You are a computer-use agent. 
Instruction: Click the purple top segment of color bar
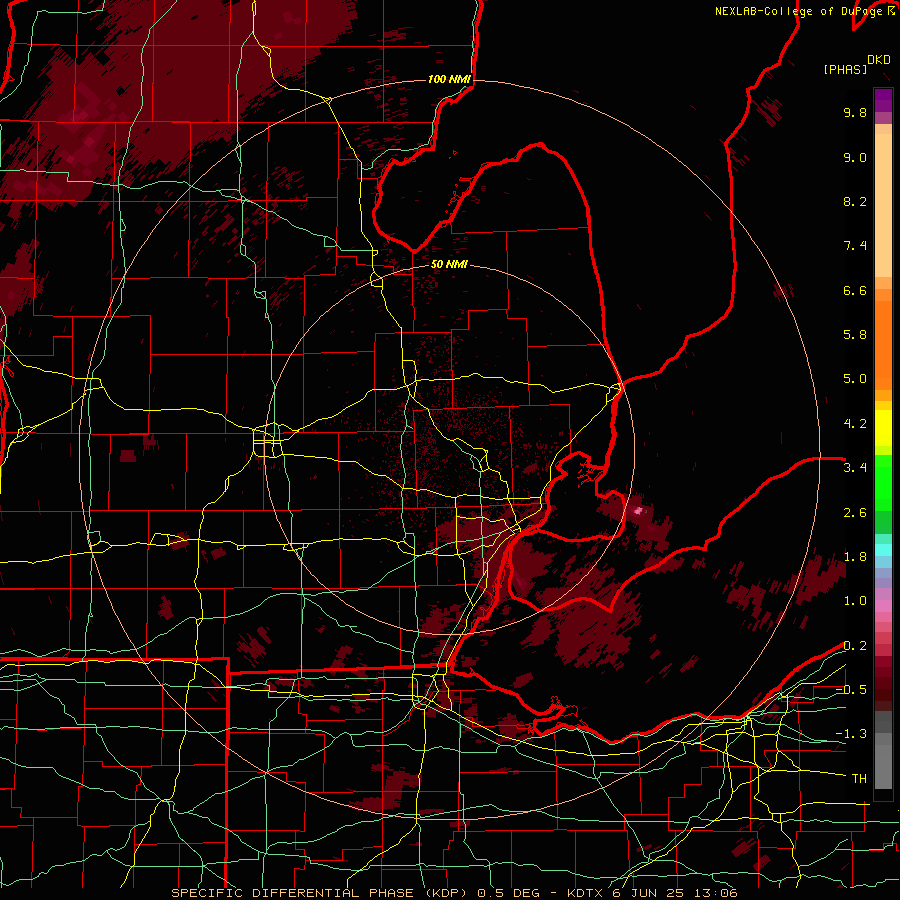point(883,100)
